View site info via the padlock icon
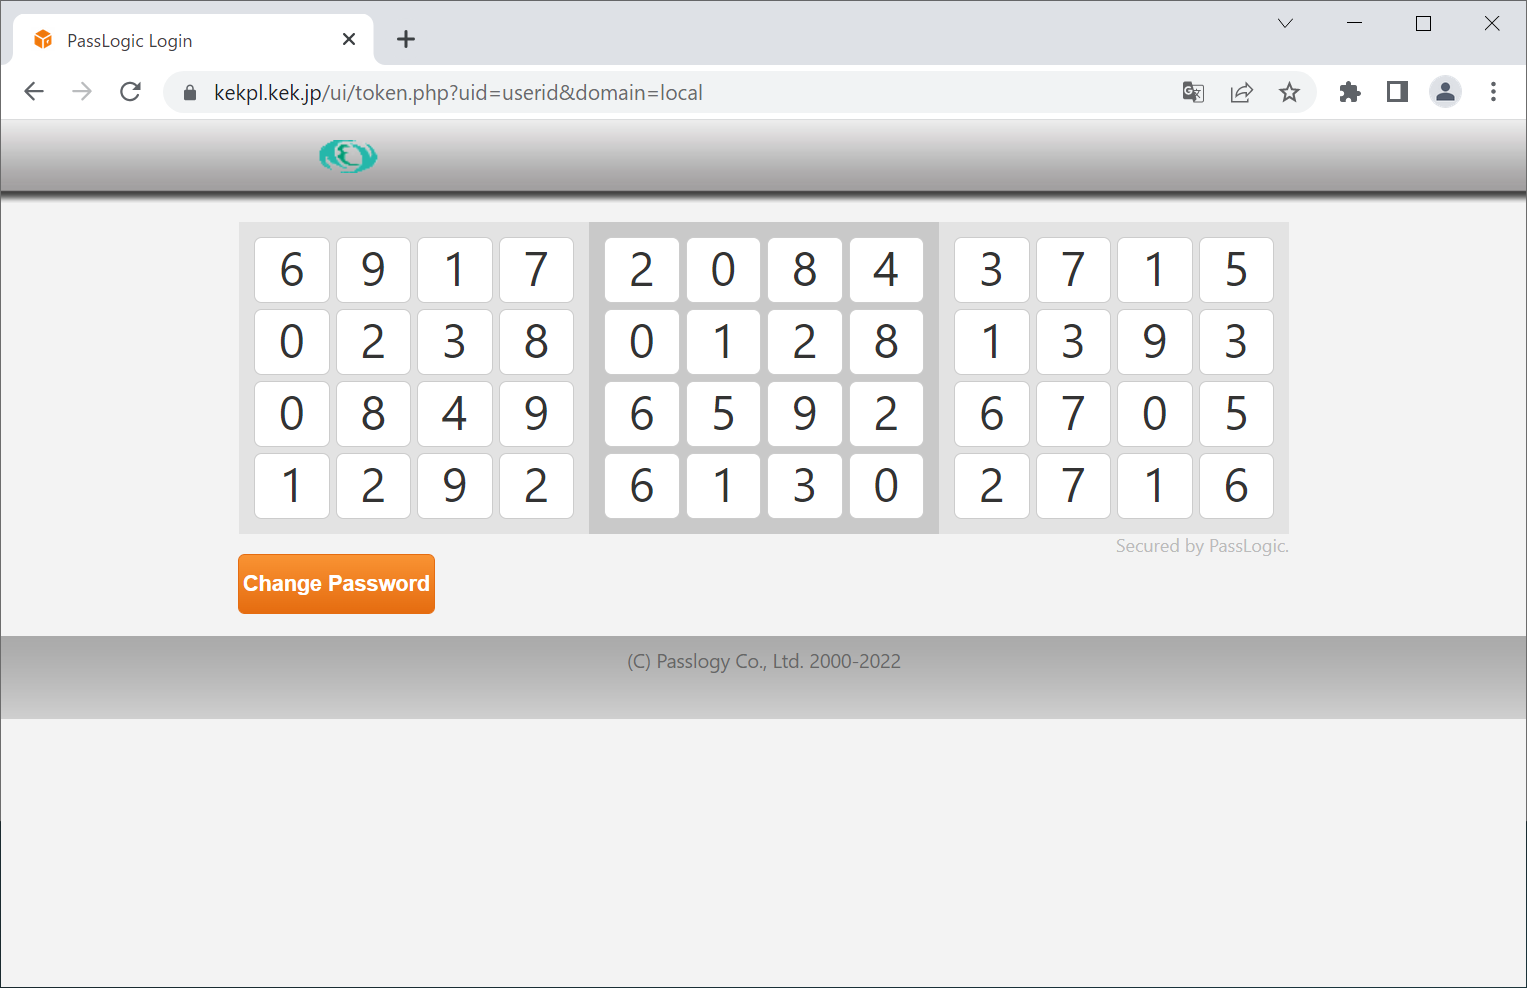Screen dimensions: 1527x988 tap(190, 93)
